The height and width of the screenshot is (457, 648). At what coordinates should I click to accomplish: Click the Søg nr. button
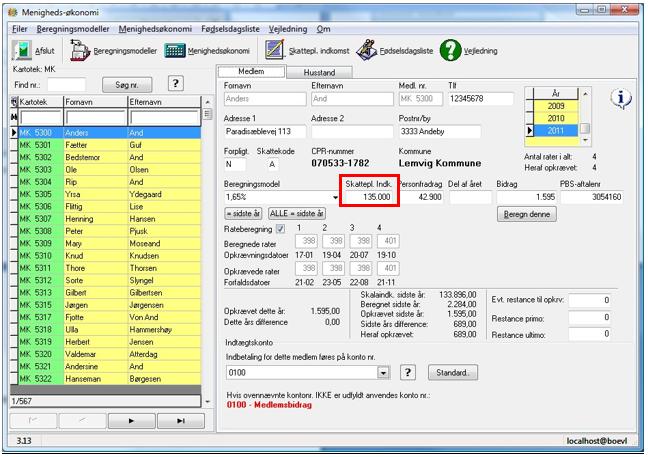pos(127,85)
